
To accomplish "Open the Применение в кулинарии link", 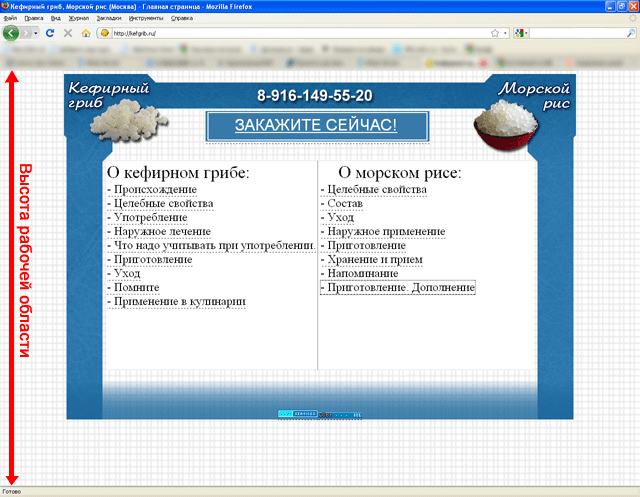I will pos(179,301).
